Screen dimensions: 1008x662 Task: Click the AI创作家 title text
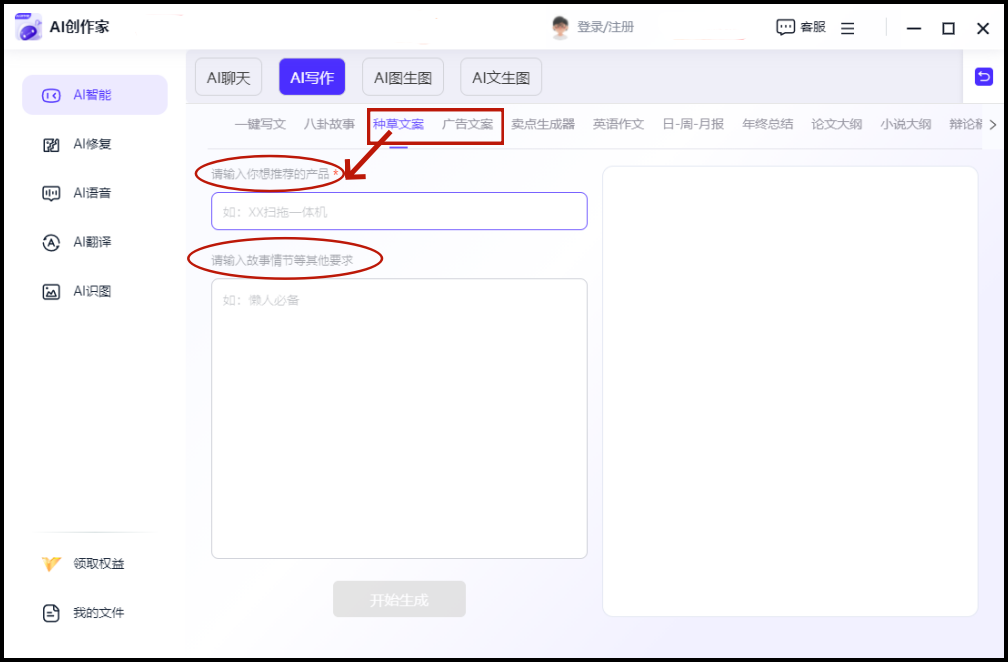[79, 27]
